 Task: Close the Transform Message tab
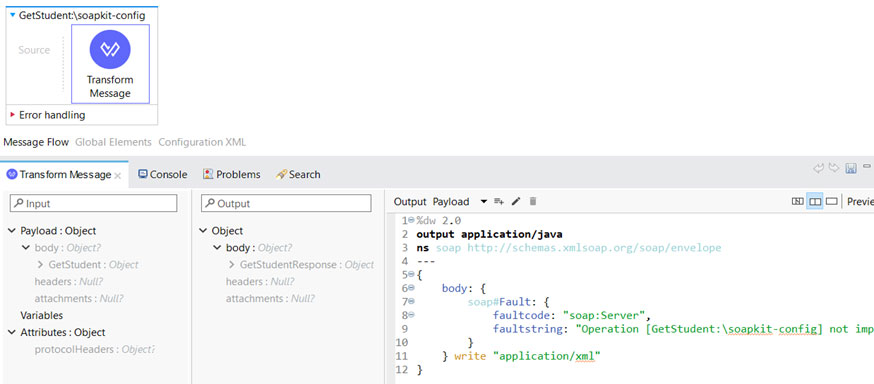118,175
